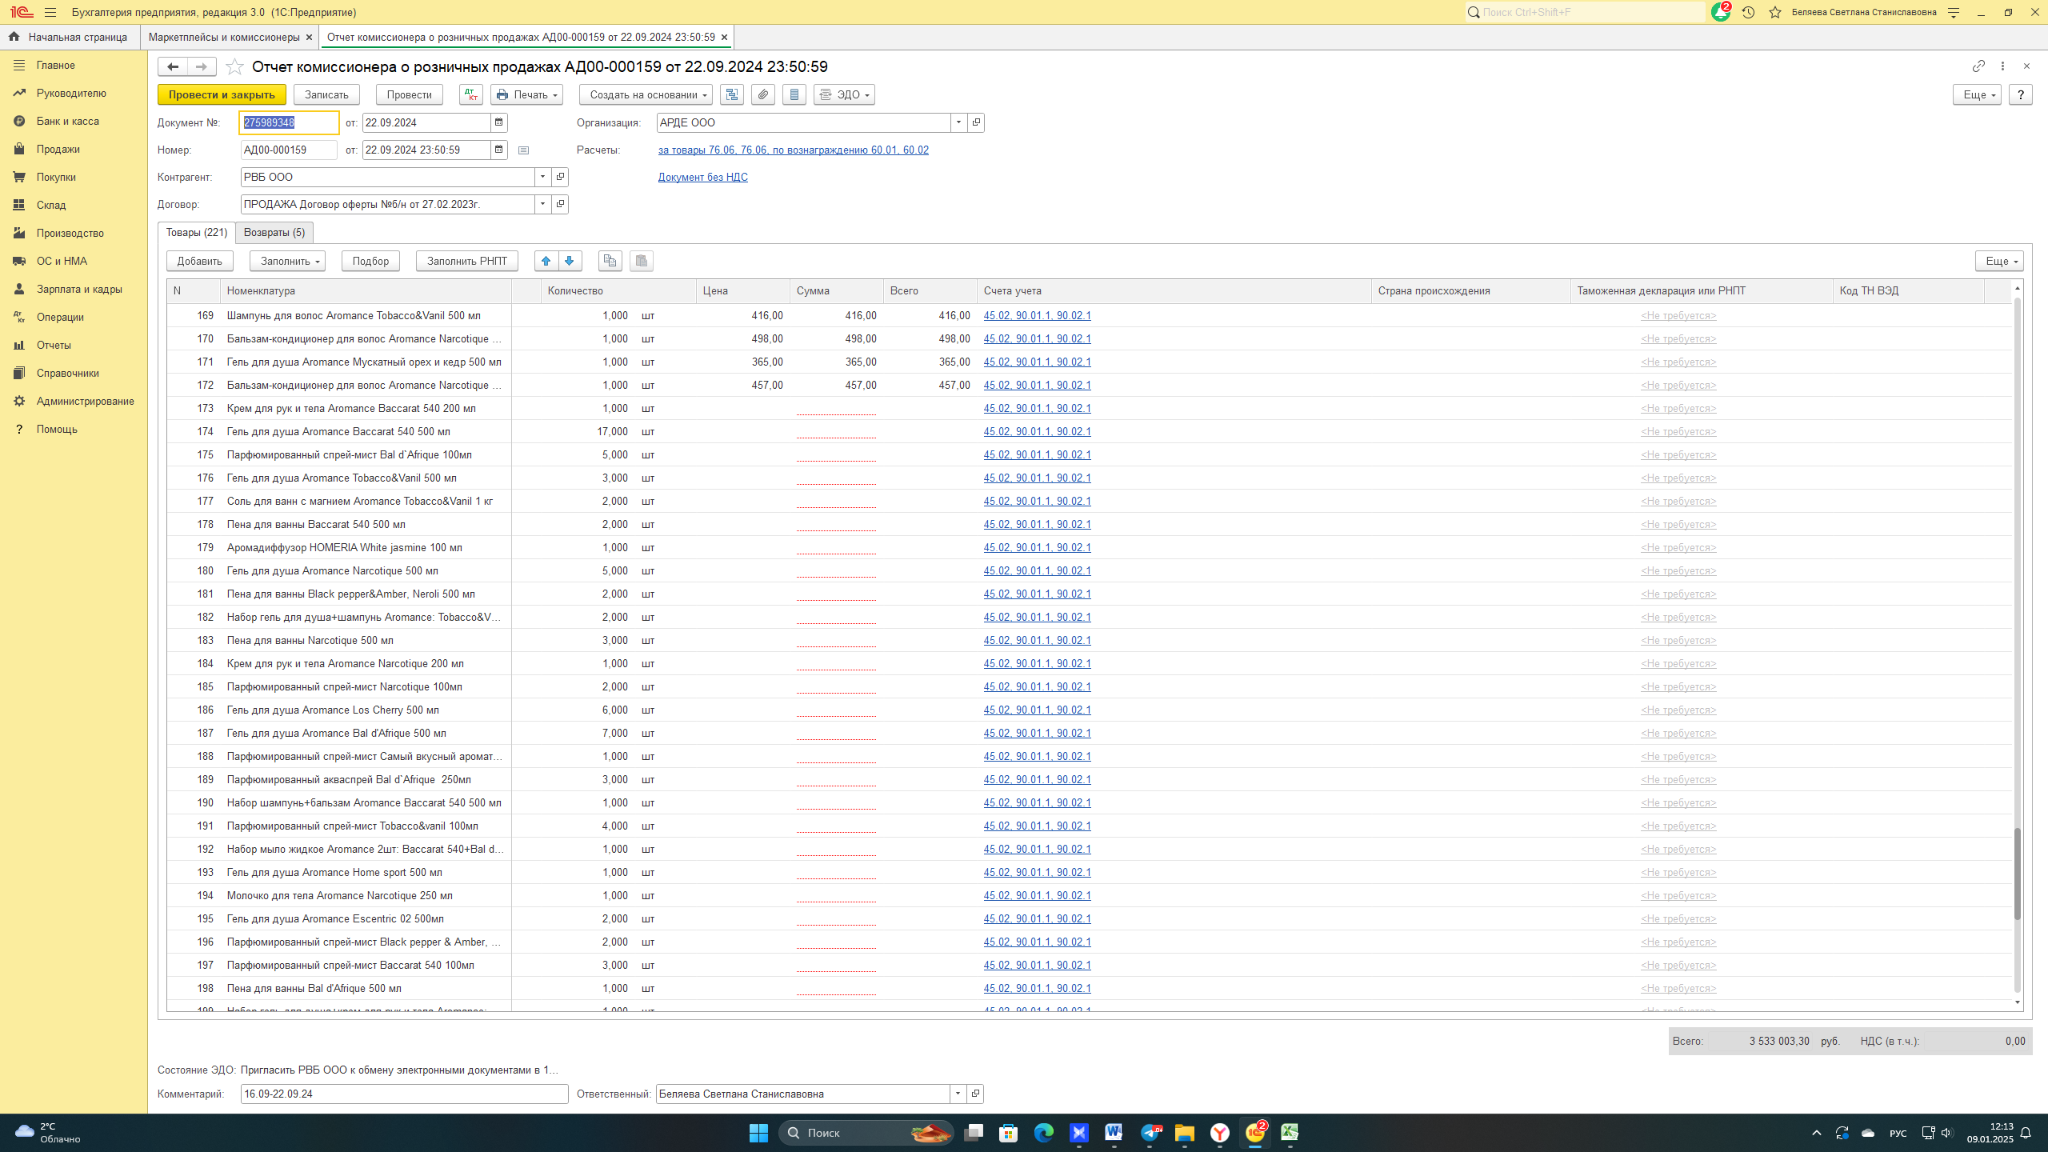
Task: Expand the Печать dropdown
Action: pyautogui.click(x=528, y=95)
